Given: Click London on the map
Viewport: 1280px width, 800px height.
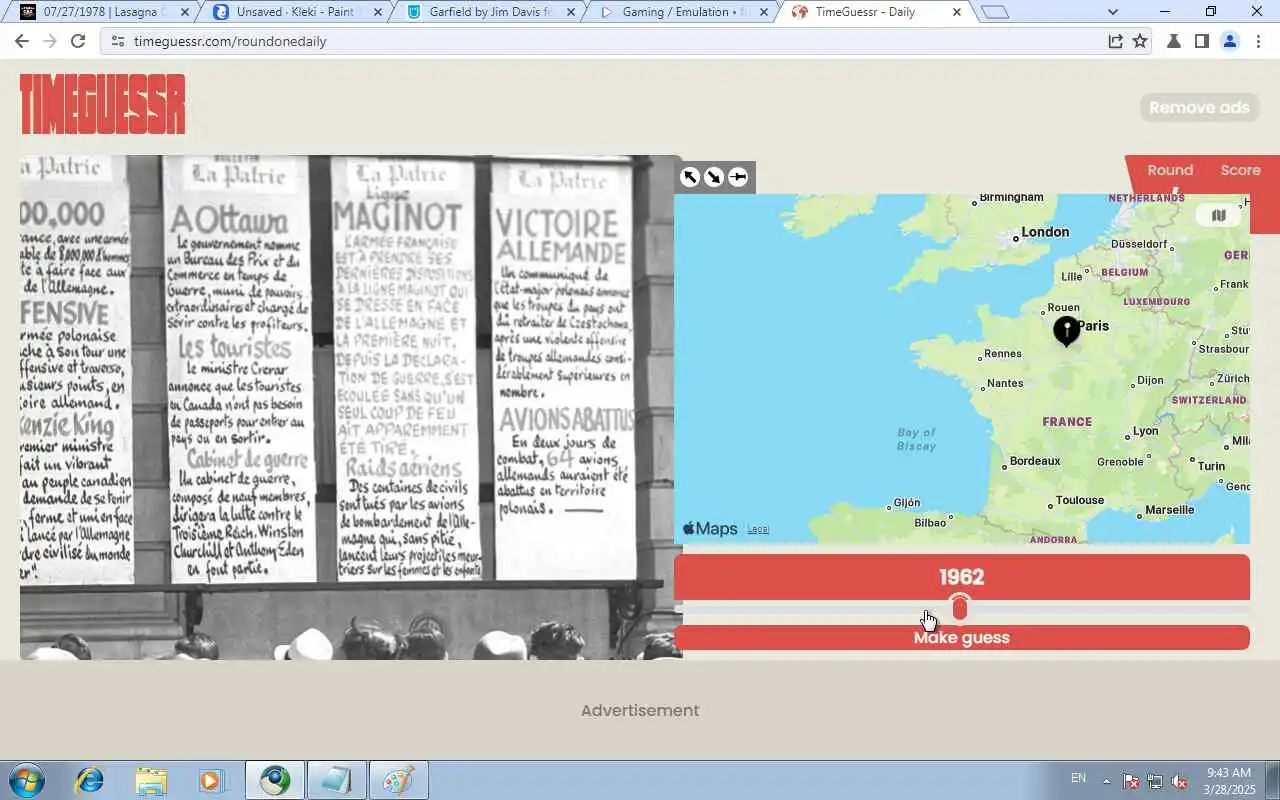Looking at the screenshot, I should coord(1045,232).
